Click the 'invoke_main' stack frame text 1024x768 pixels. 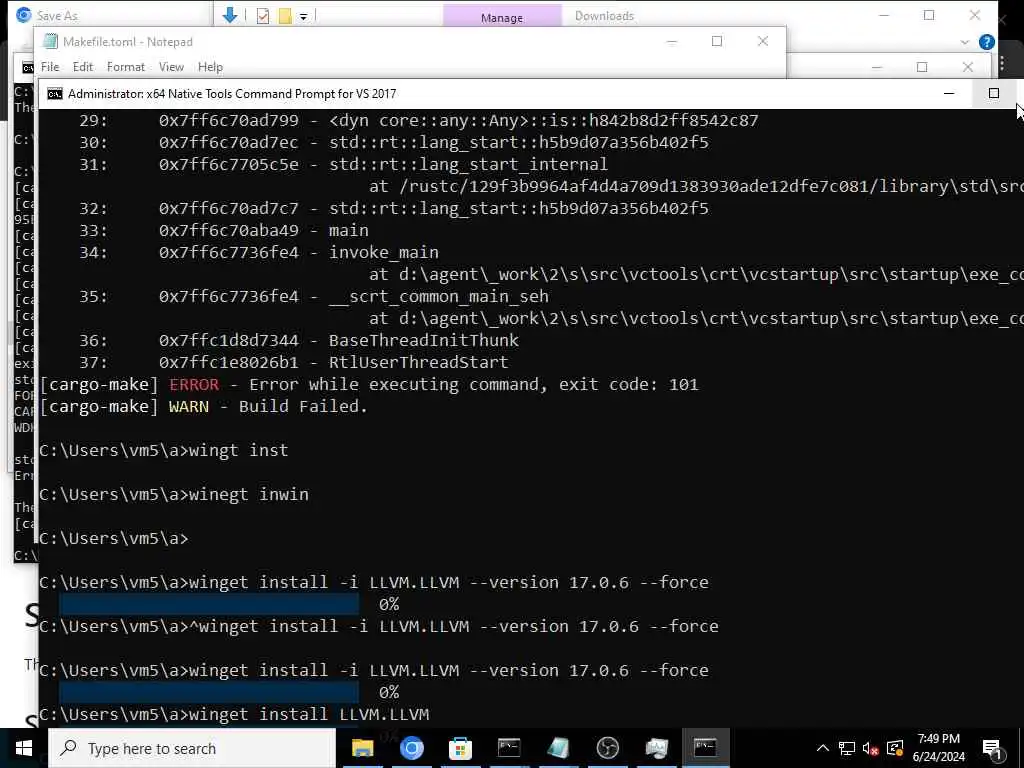click(x=383, y=252)
